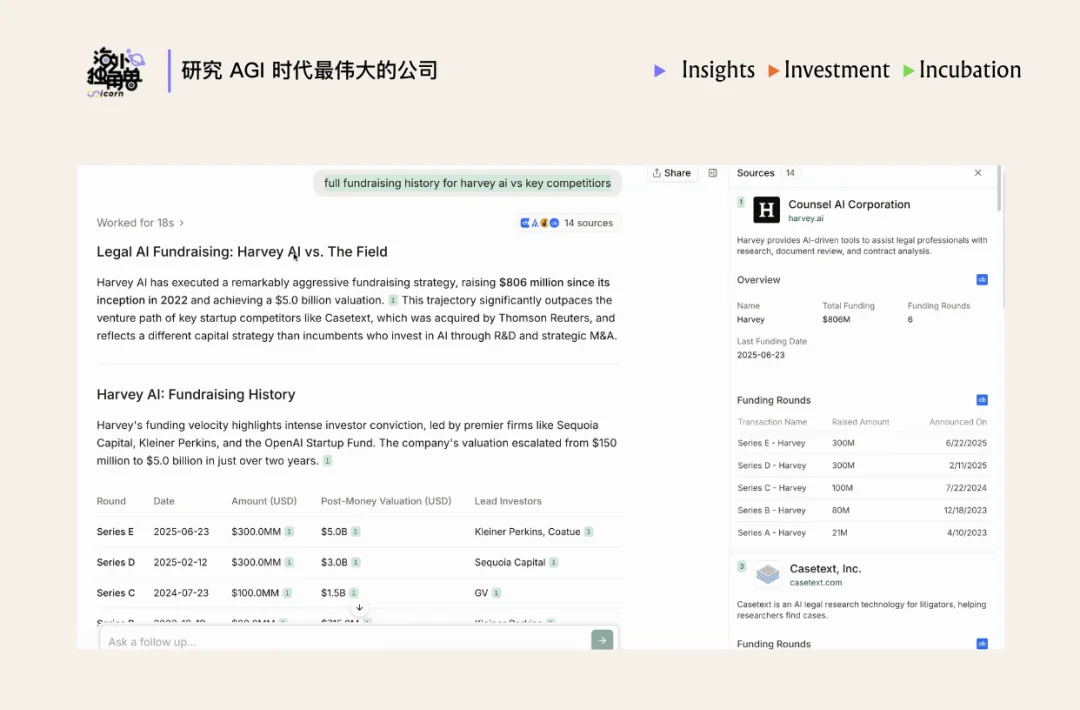Click the 海外独角兽 unicorn logo

pyautogui.click(x=115, y=71)
